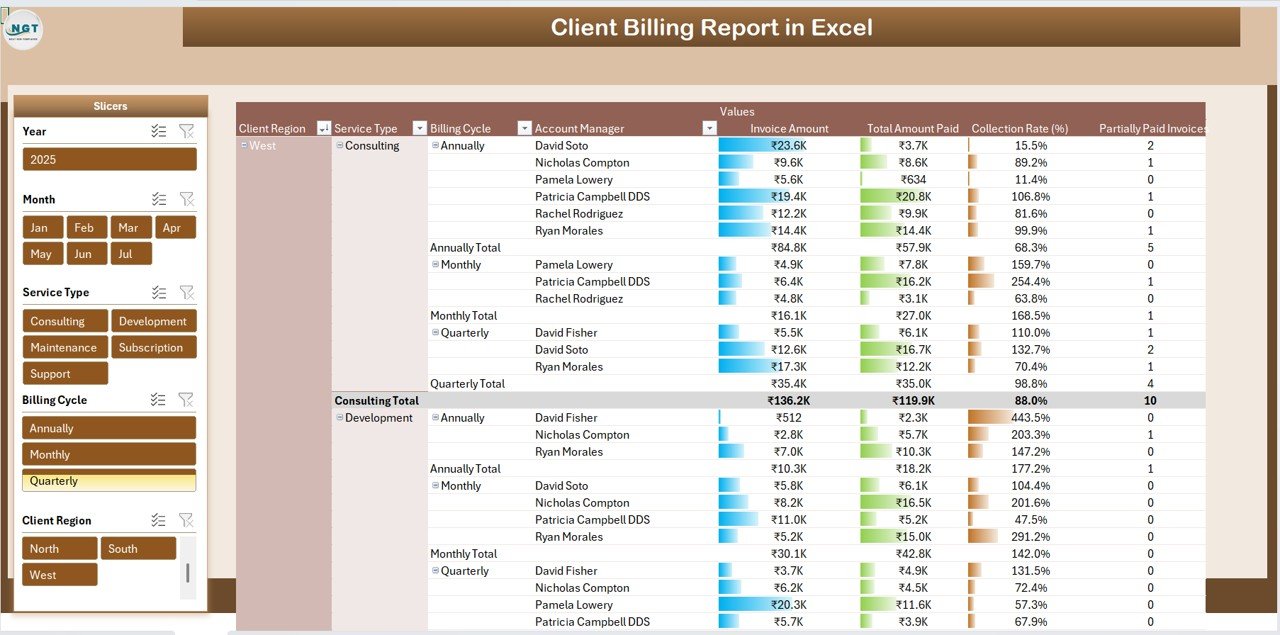This screenshot has width=1280, height=635.
Task: Clear filter on the Year slicer
Action: pos(186,131)
